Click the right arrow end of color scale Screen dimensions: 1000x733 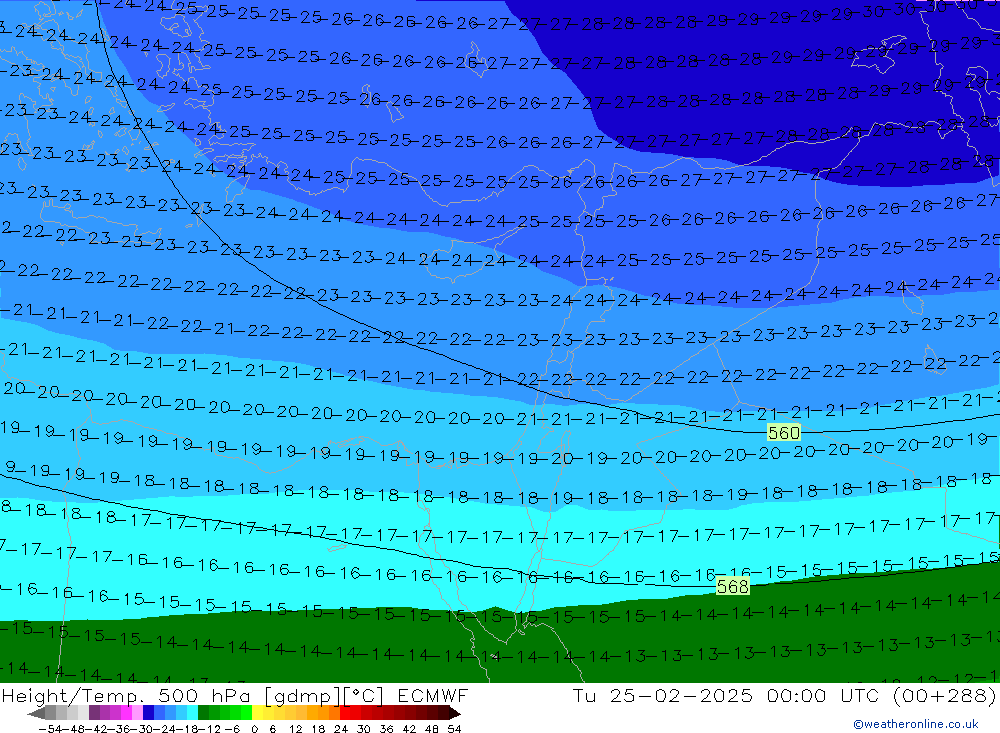tap(455, 713)
